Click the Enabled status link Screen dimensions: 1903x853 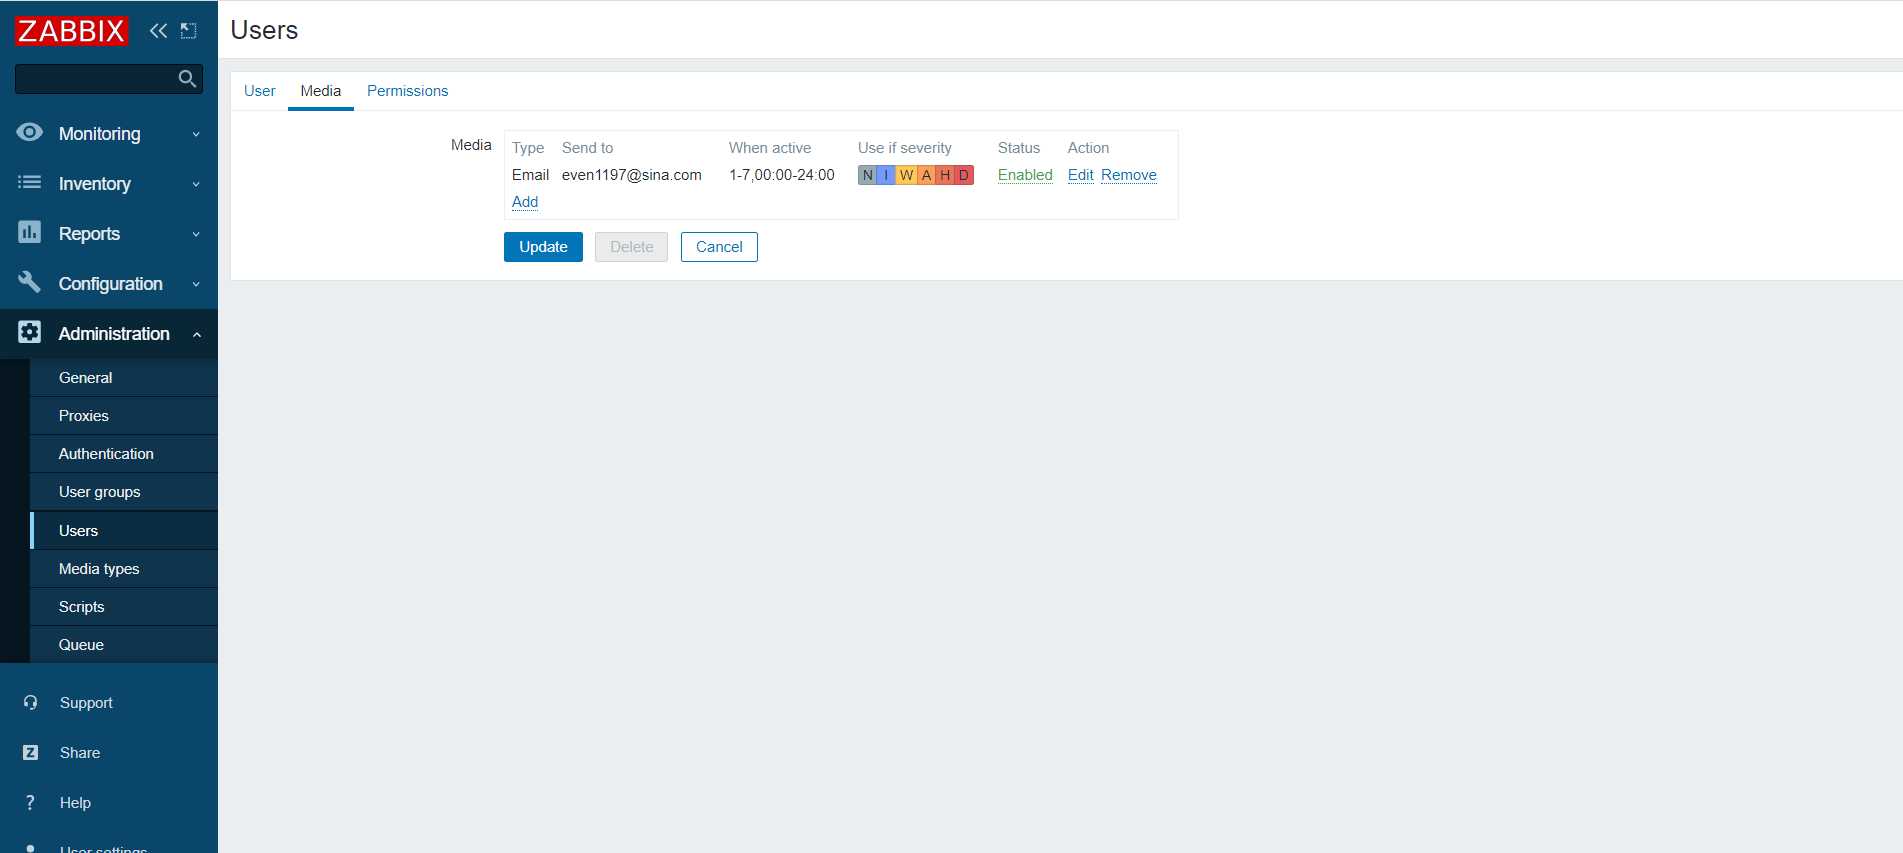click(1025, 175)
